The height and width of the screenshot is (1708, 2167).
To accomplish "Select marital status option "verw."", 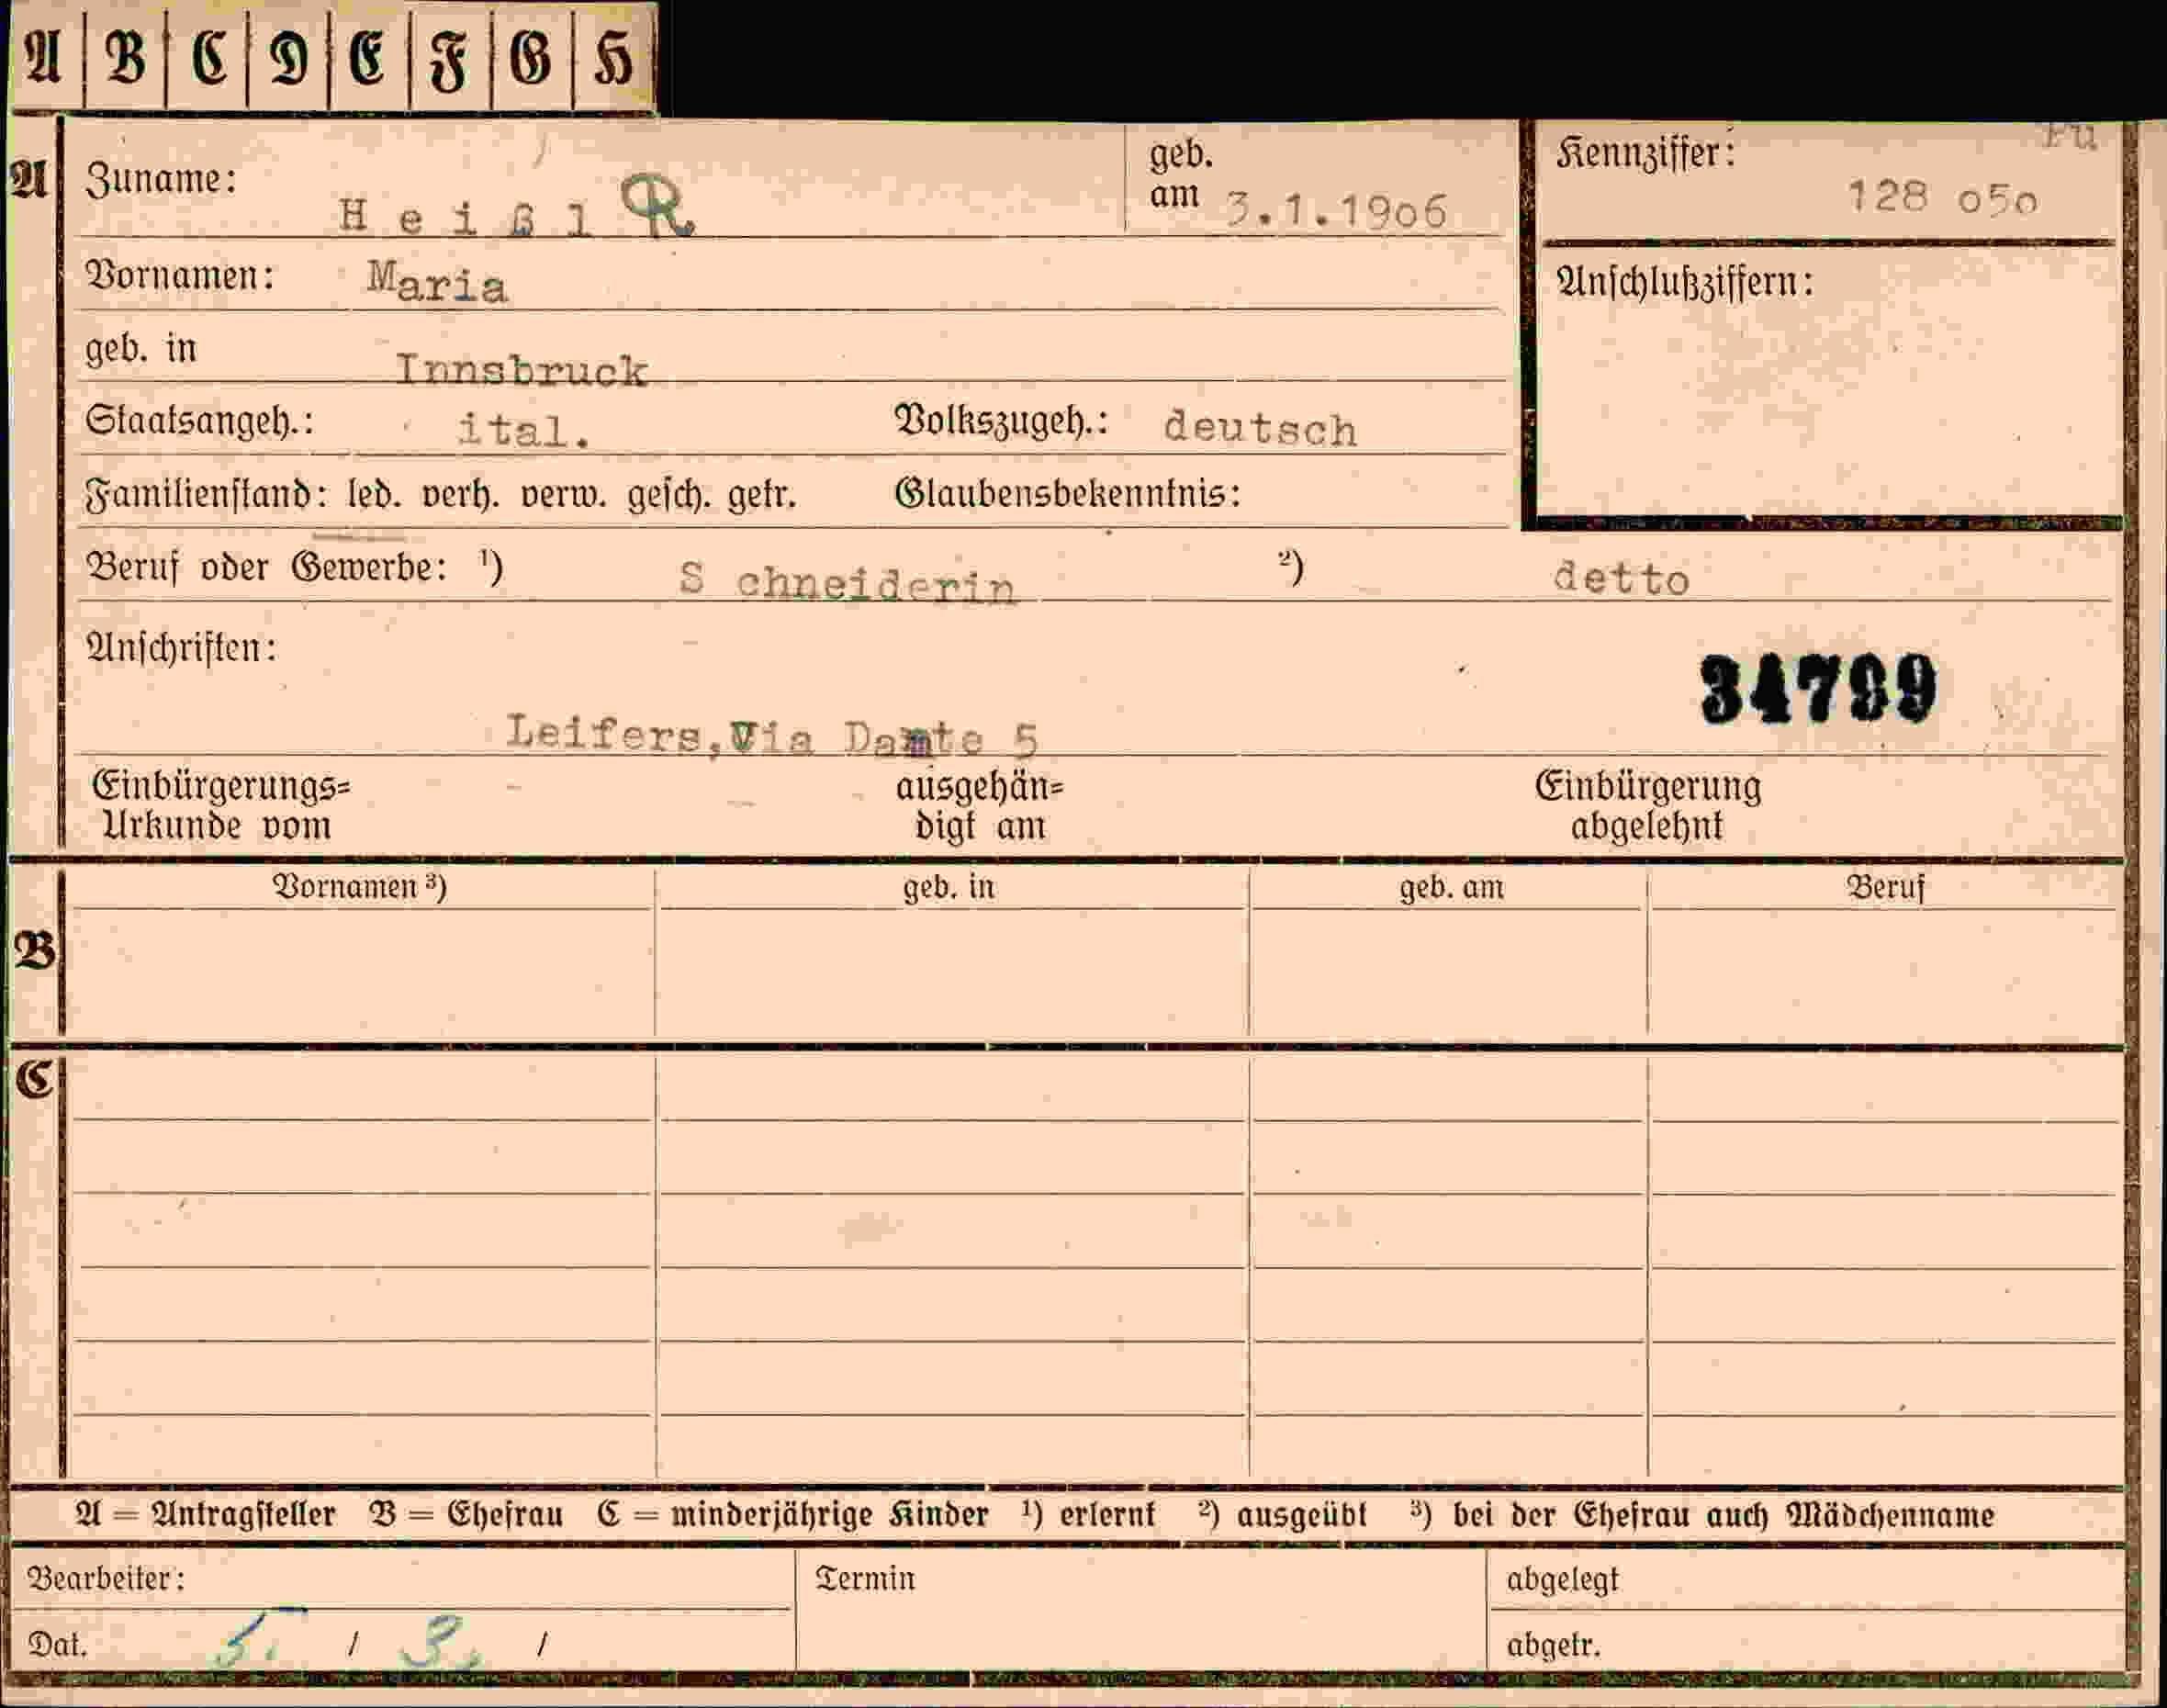I will 563,495.
